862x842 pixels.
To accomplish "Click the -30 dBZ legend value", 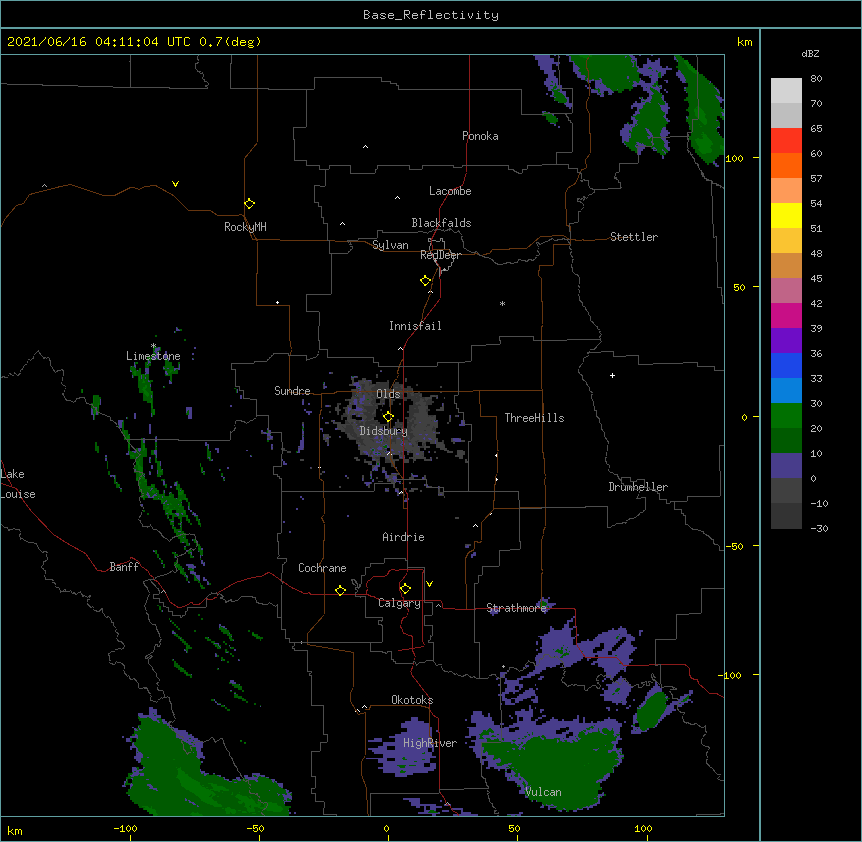I will tap(819, 528).
